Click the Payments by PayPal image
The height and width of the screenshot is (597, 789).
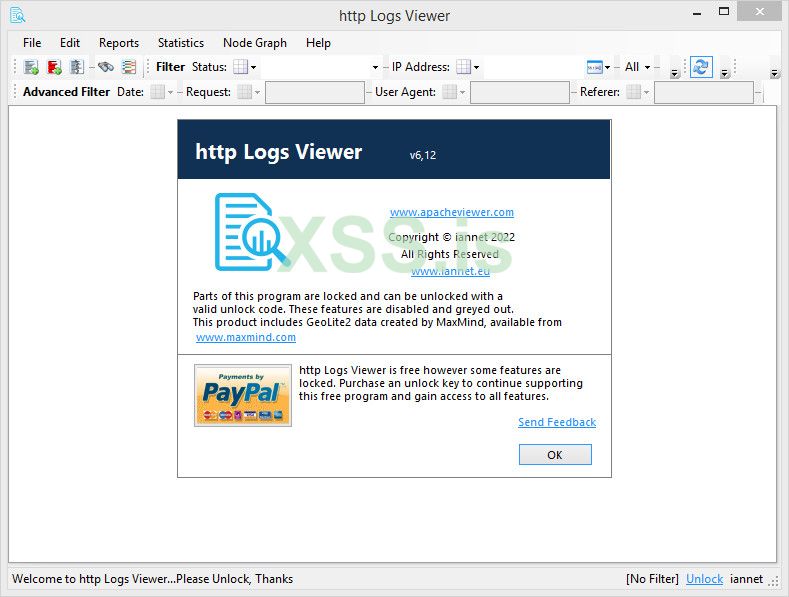coord(243,396)
